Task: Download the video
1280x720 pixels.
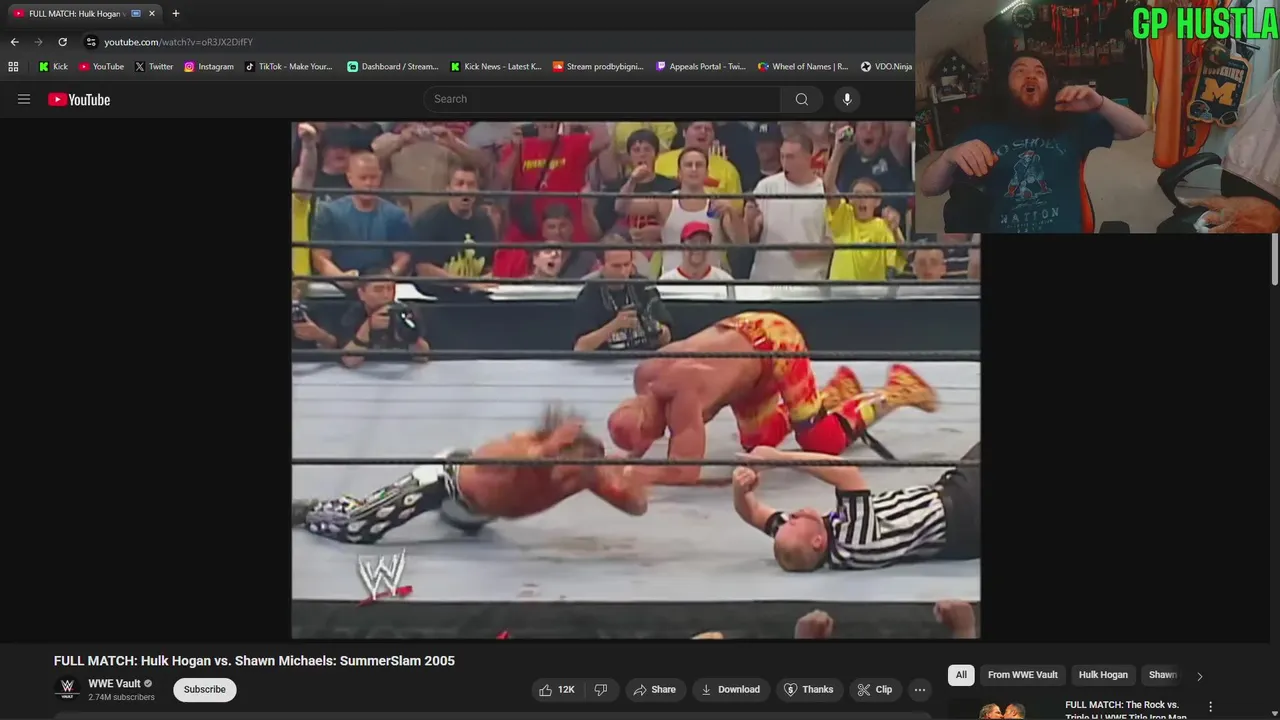Action: pos(730,689)
